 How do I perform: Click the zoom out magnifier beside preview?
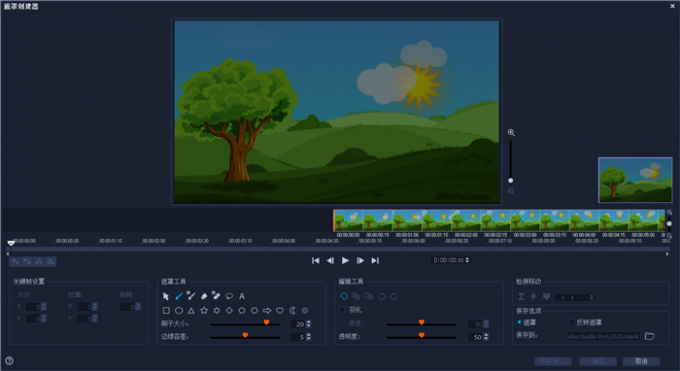coord(511,191)
